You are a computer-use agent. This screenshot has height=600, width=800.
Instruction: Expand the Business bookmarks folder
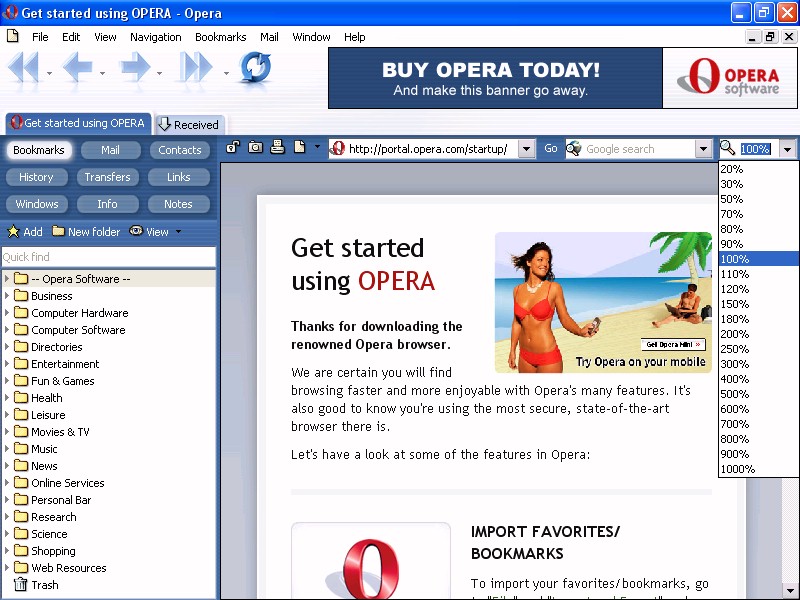click(x=7, y=295)
